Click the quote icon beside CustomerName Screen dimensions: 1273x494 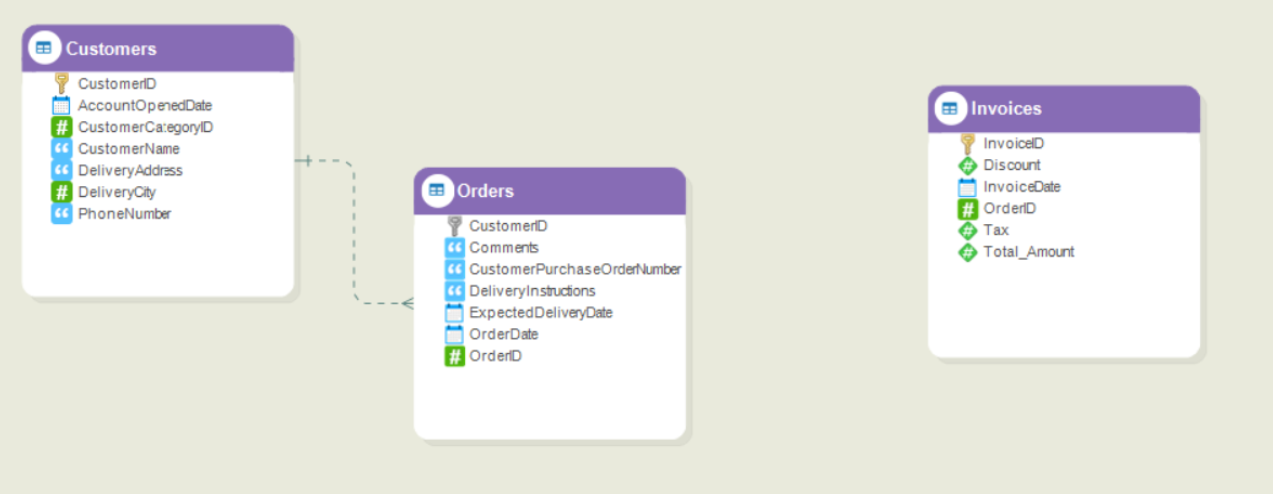point(61,149)
